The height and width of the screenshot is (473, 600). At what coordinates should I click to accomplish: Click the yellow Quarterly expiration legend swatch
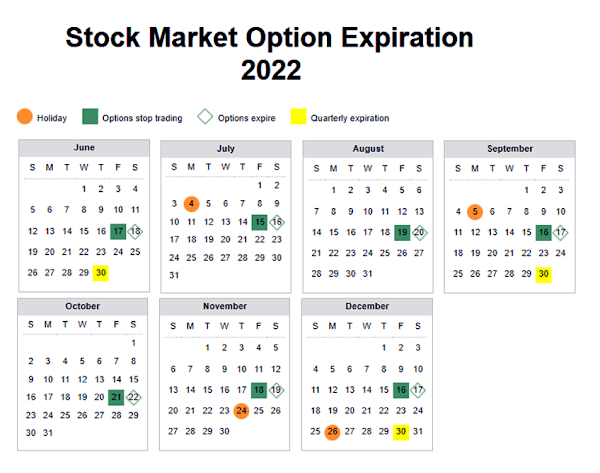[x=297, y=117]
